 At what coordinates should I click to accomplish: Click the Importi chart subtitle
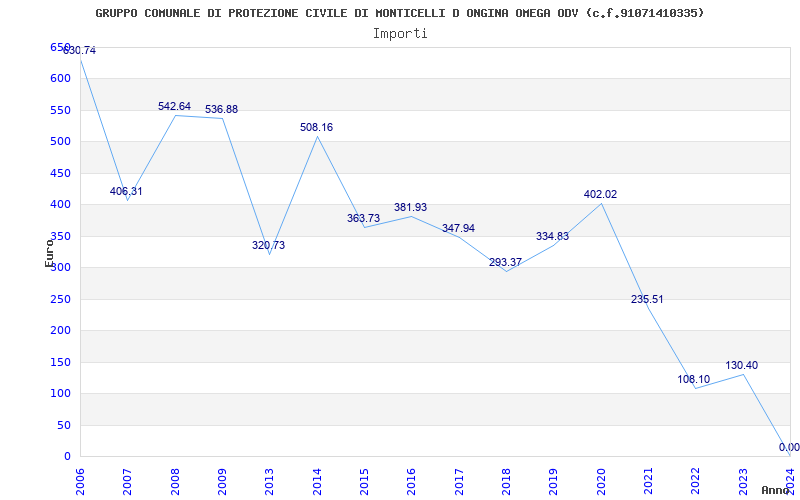coord(400,34)
